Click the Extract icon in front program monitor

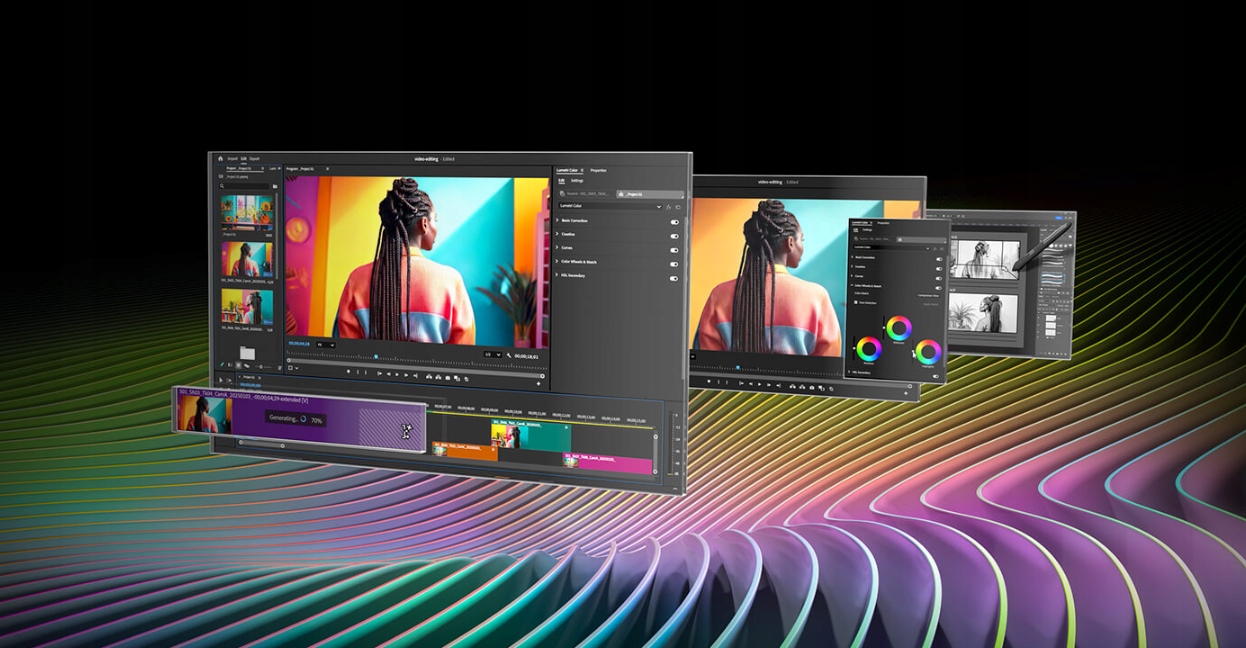tap(440, 376)
